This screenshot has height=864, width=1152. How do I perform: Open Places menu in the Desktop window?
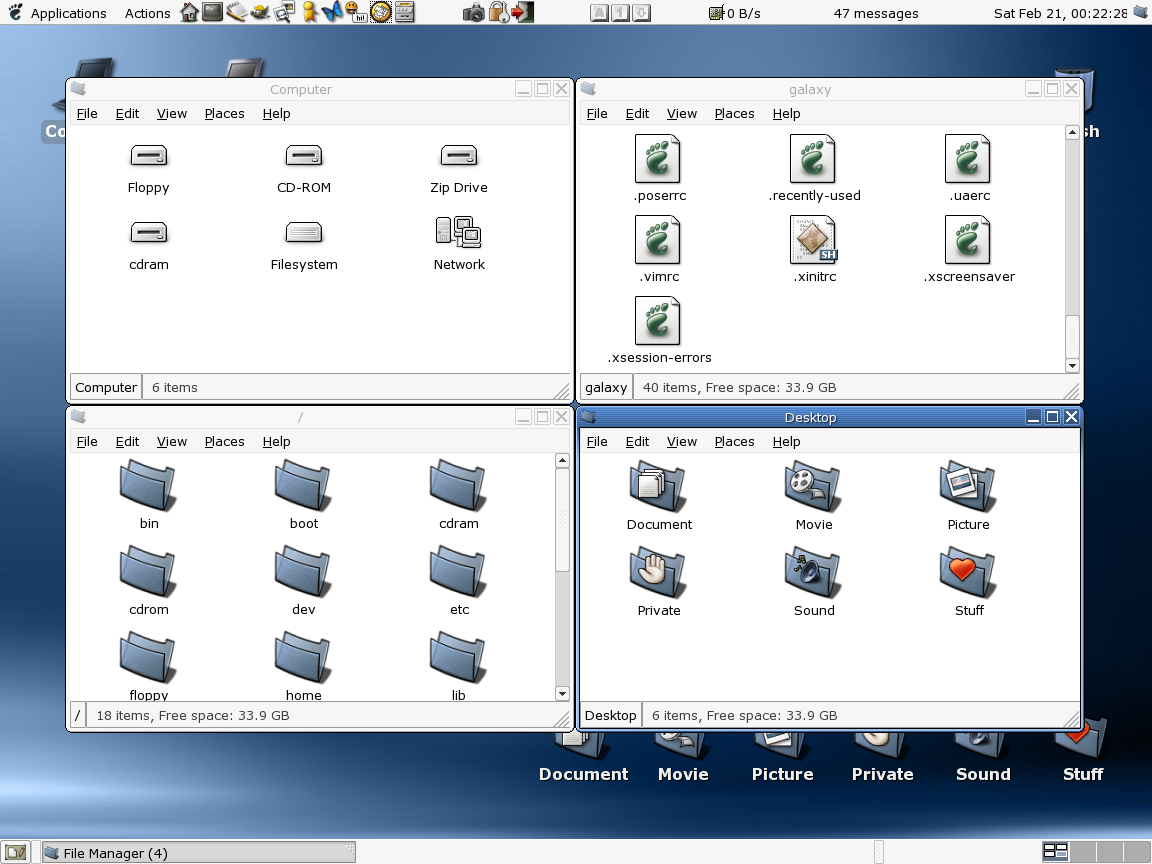[734, 441]
